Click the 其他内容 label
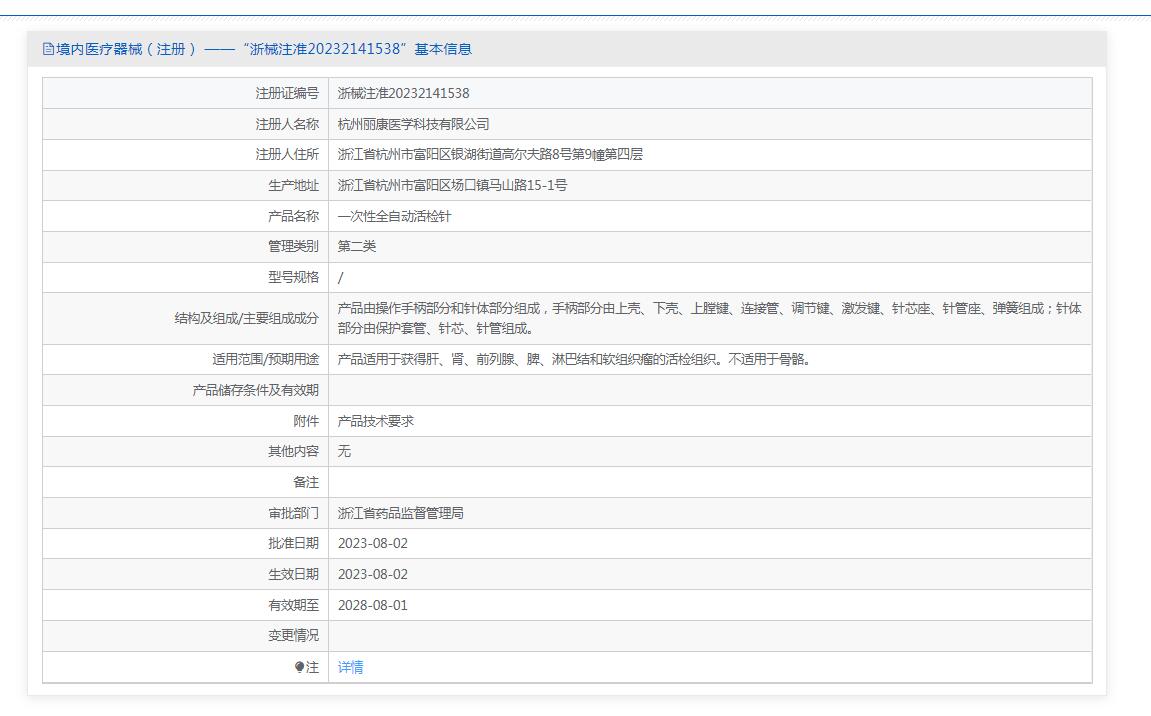The width and height of the screenshot is (1151, 716). point(294,451)
